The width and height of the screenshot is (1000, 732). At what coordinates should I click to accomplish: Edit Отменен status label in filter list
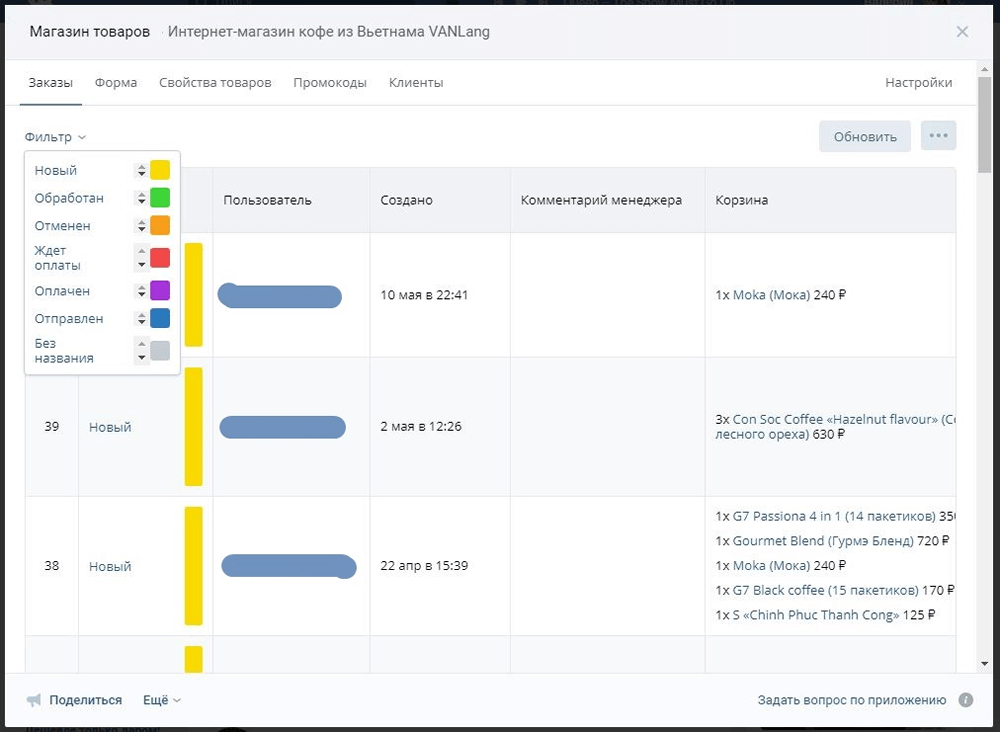(62, 226)
